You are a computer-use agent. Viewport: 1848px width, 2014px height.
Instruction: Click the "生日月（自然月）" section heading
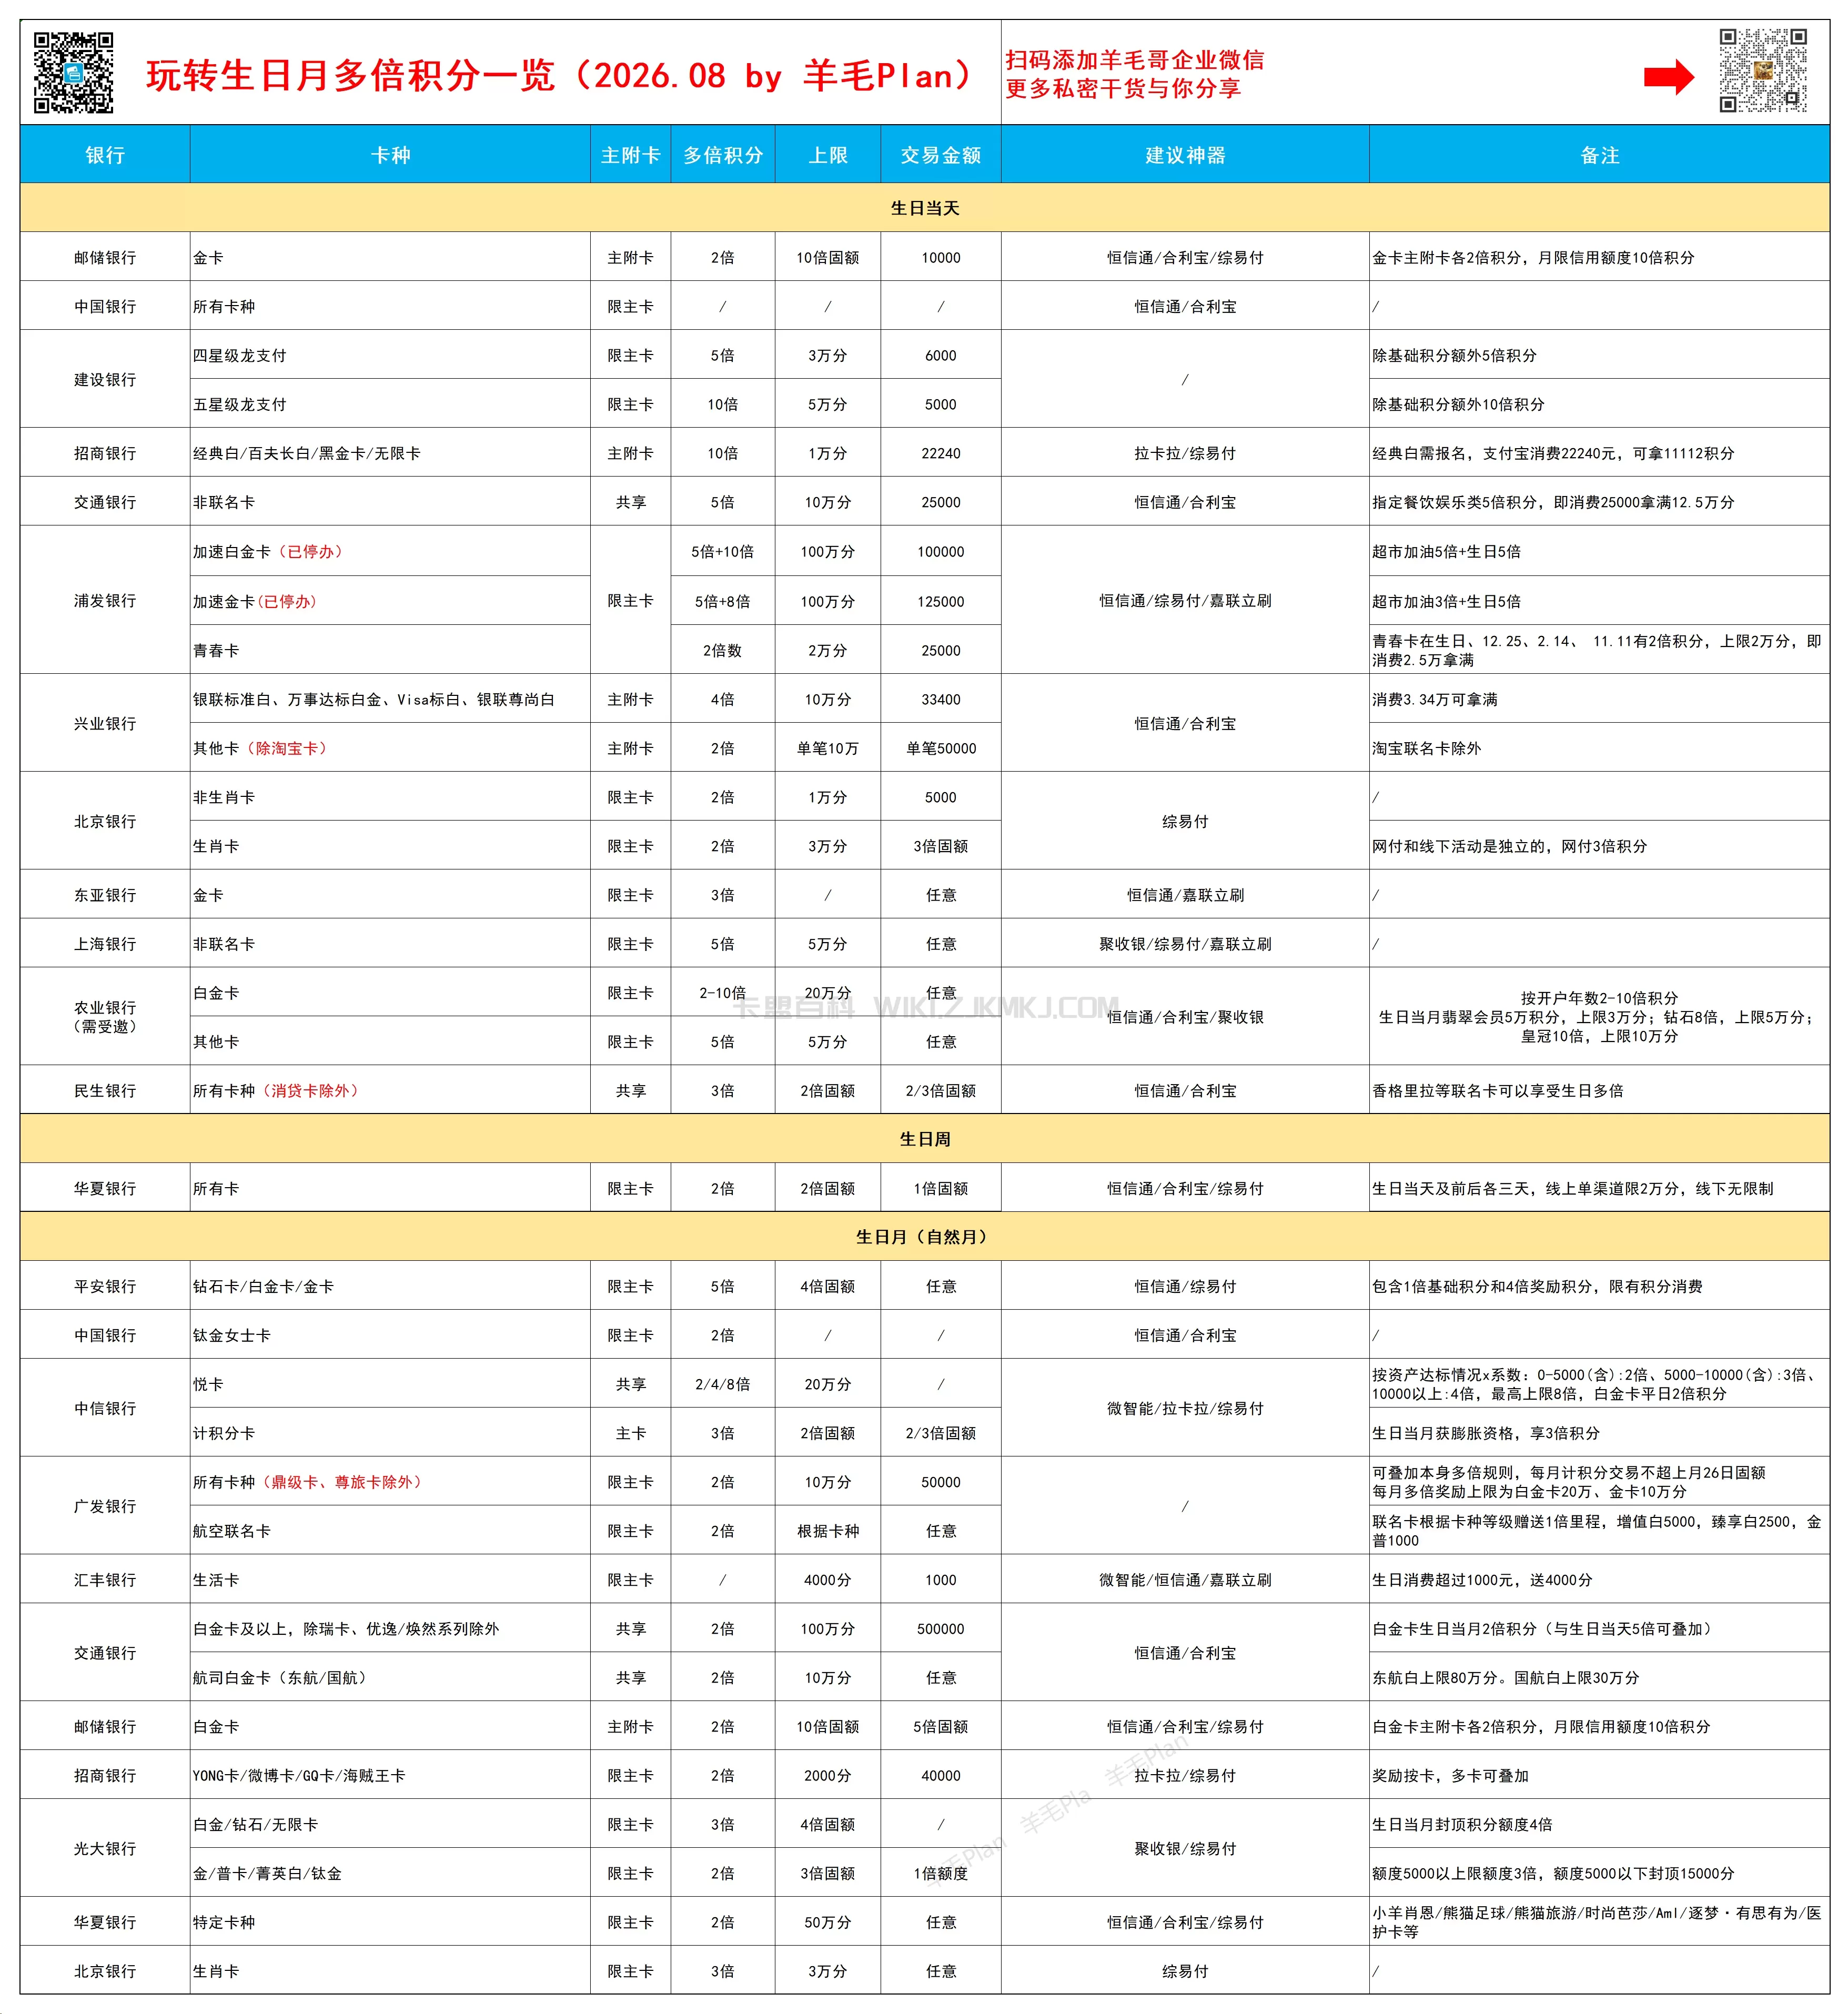925,1237
